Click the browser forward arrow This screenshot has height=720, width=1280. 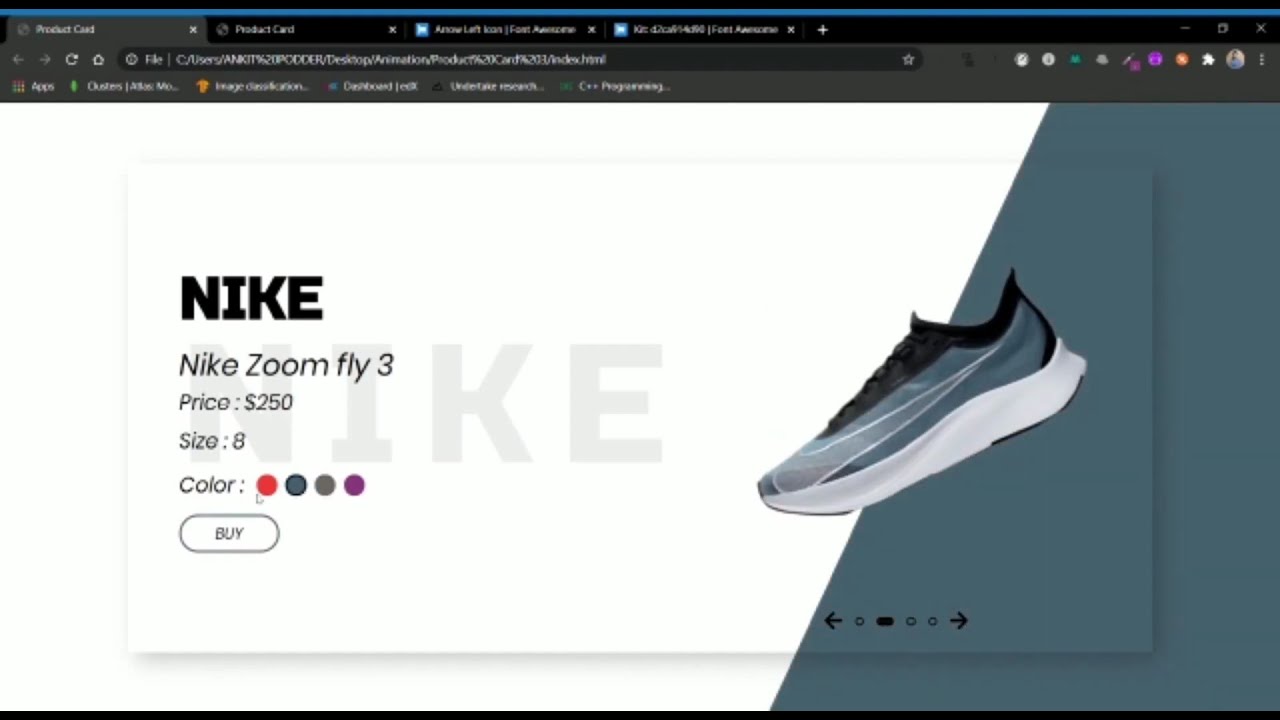point(44,60)
